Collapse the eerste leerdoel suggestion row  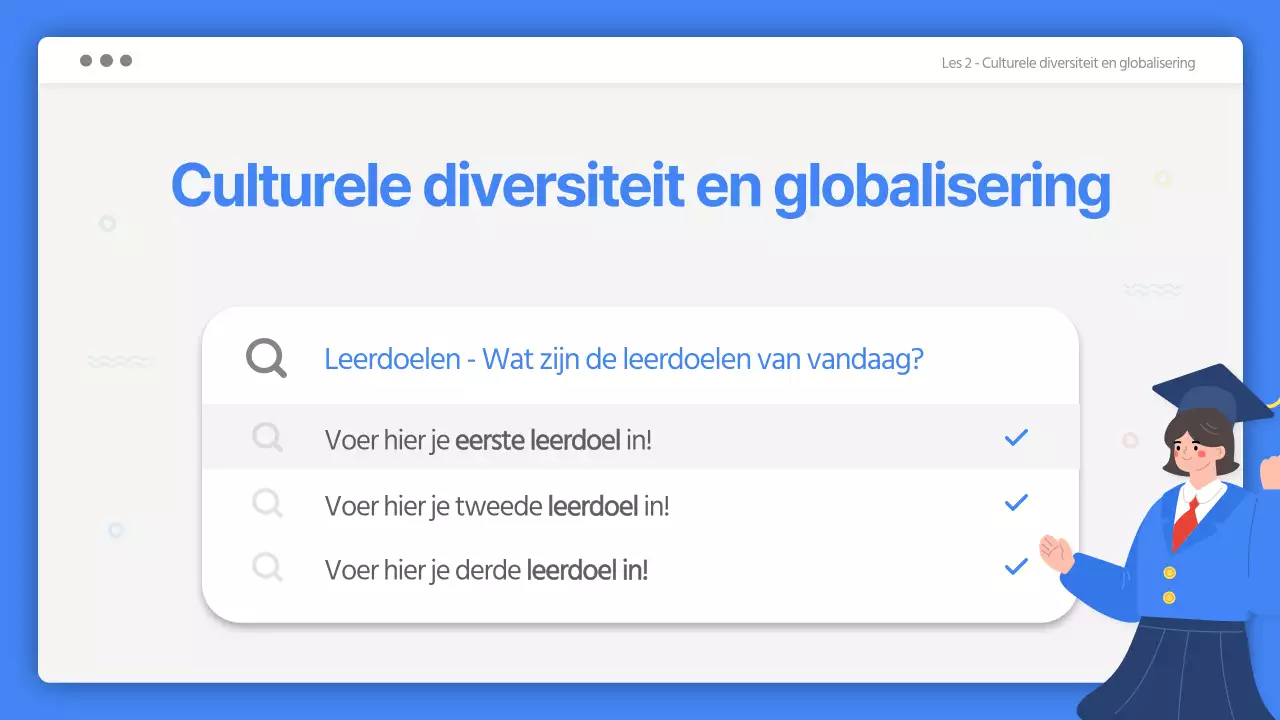(x=488, y=437)
